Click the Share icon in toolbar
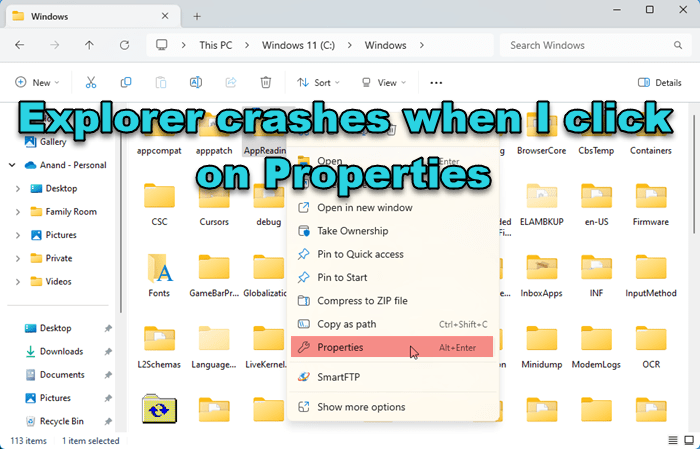This screenshot has height=449, width=700. [x=231, y=83]
